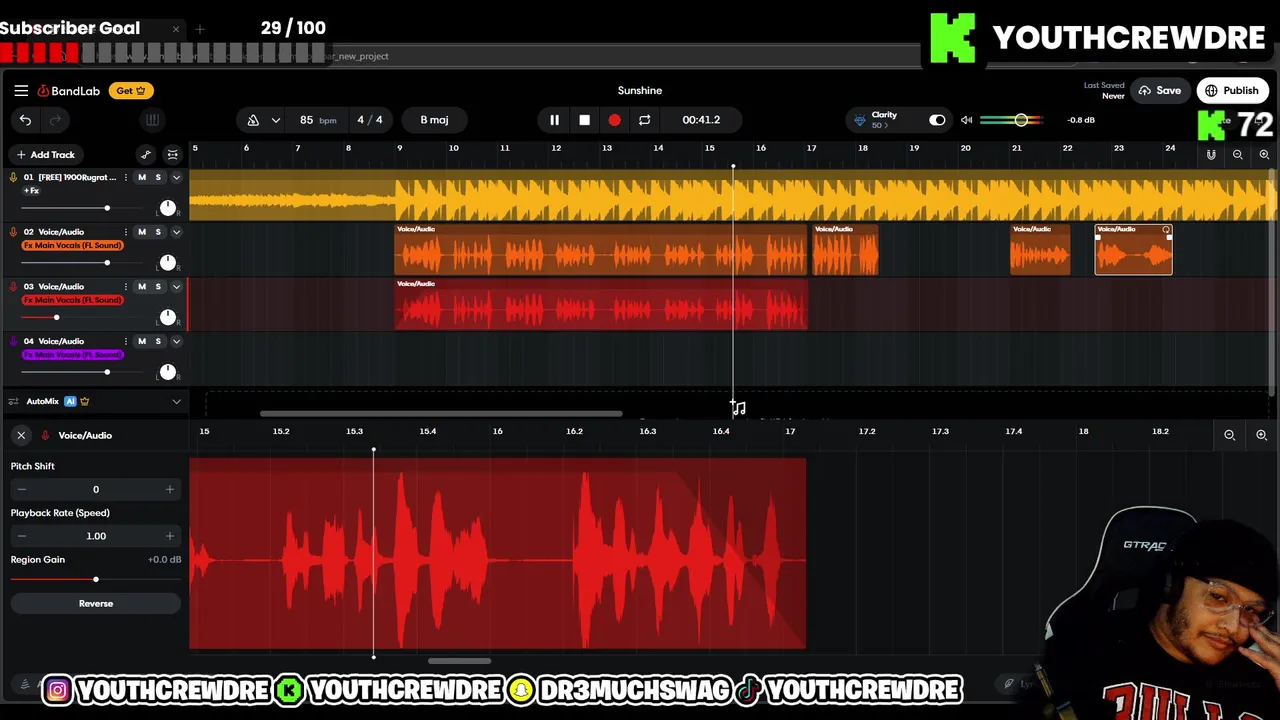This screenshot has width=1280, height=720.
Task: Decrease Pitch Shift with minus
Action: (22, 490)
